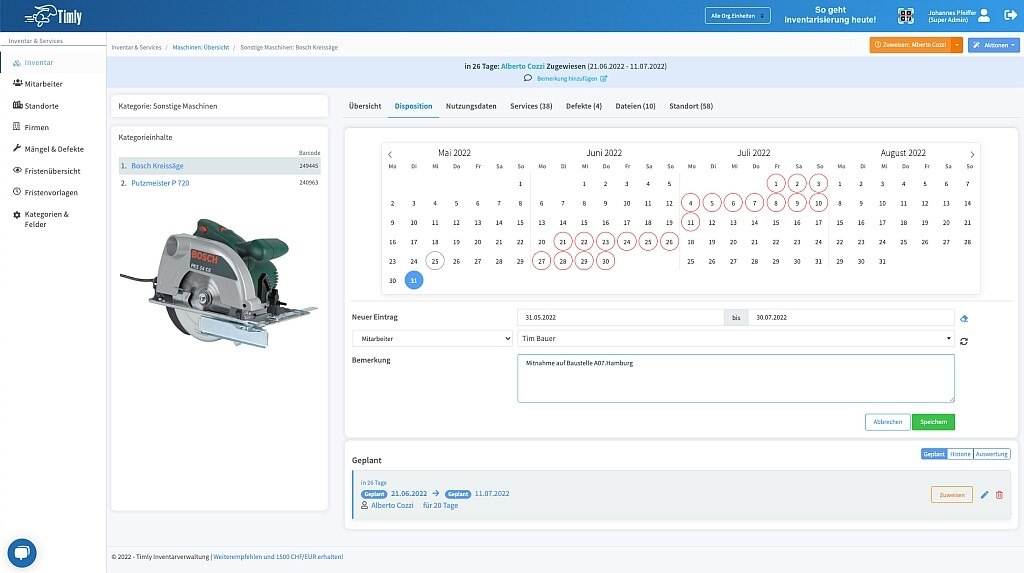The image size is (1024, 573).
Task: Open the chat support bubble
Action: (22, 553)
